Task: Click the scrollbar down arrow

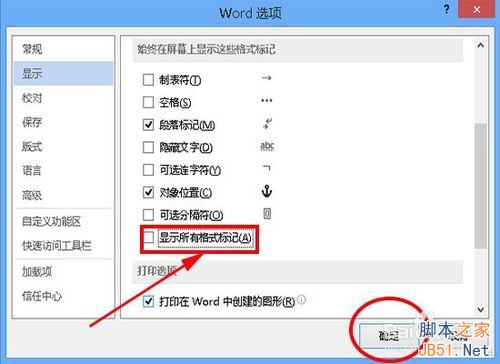Action: tap(480, 309)
